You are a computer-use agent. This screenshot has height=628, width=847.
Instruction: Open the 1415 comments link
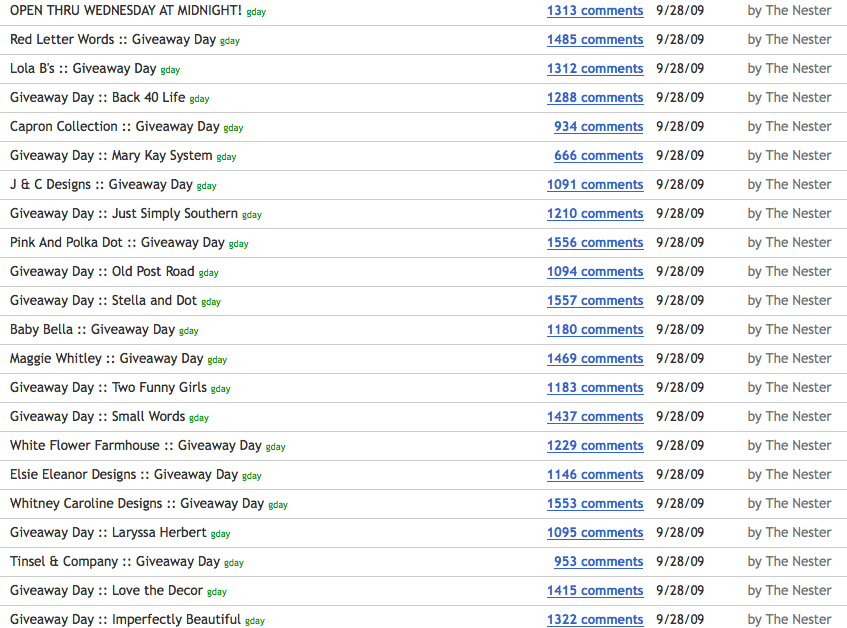pos(595,590)
